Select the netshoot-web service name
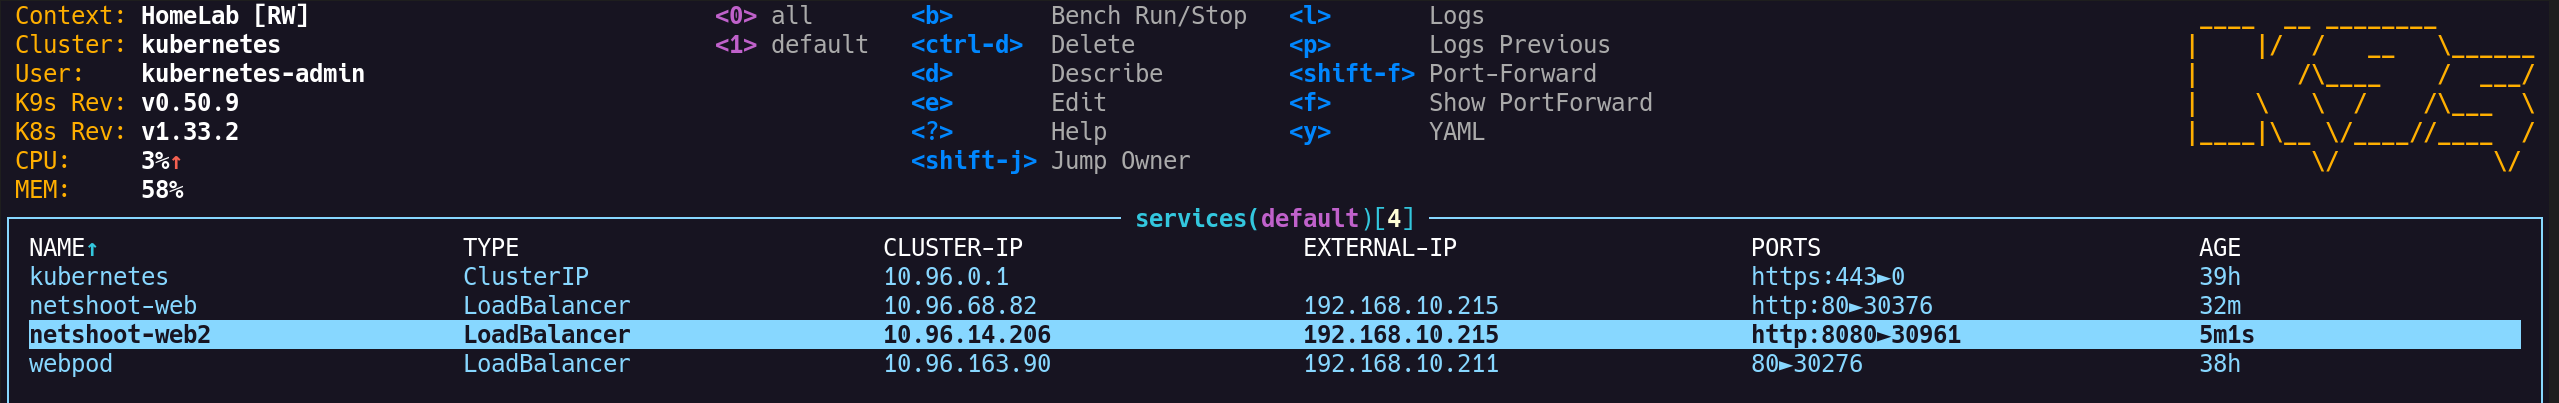The height and width of the screenshot is (403, 2559). tap(113, 306)
